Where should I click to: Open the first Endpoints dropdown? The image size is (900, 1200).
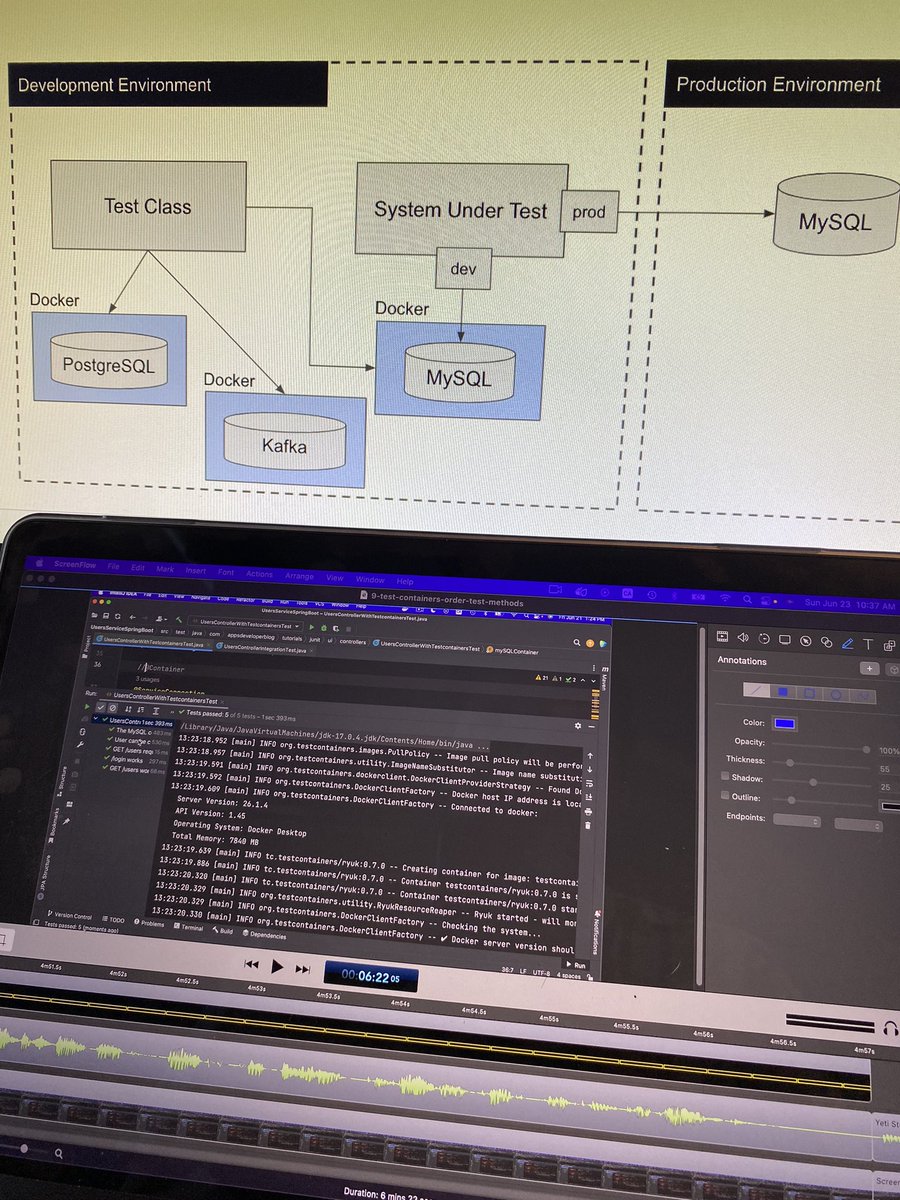point(797,822)
